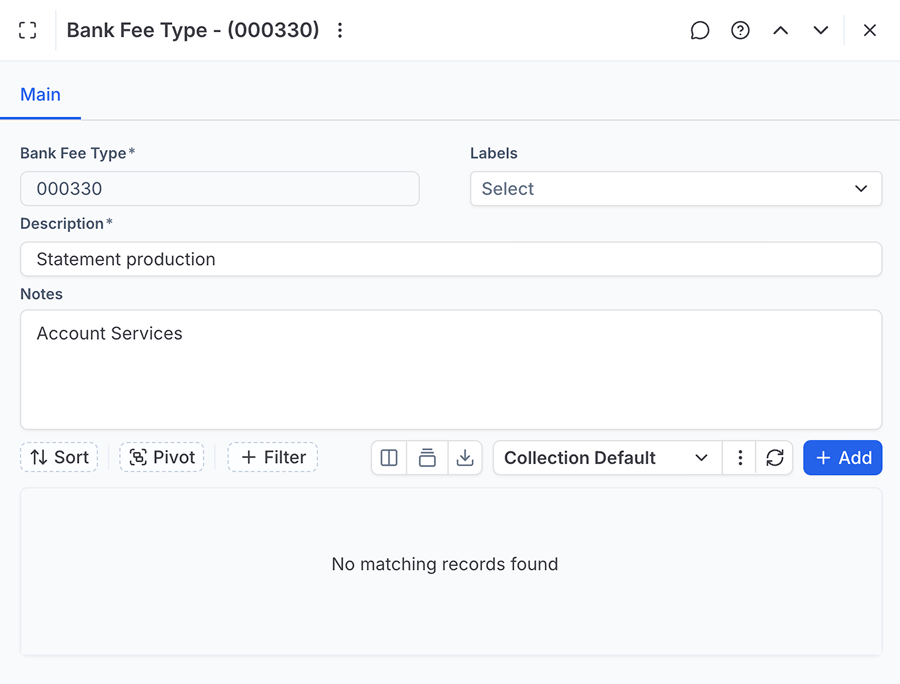This screenshot has width=900, height=684.
Task: Open the comments chat bubble icon
Action: pos(700,30)
